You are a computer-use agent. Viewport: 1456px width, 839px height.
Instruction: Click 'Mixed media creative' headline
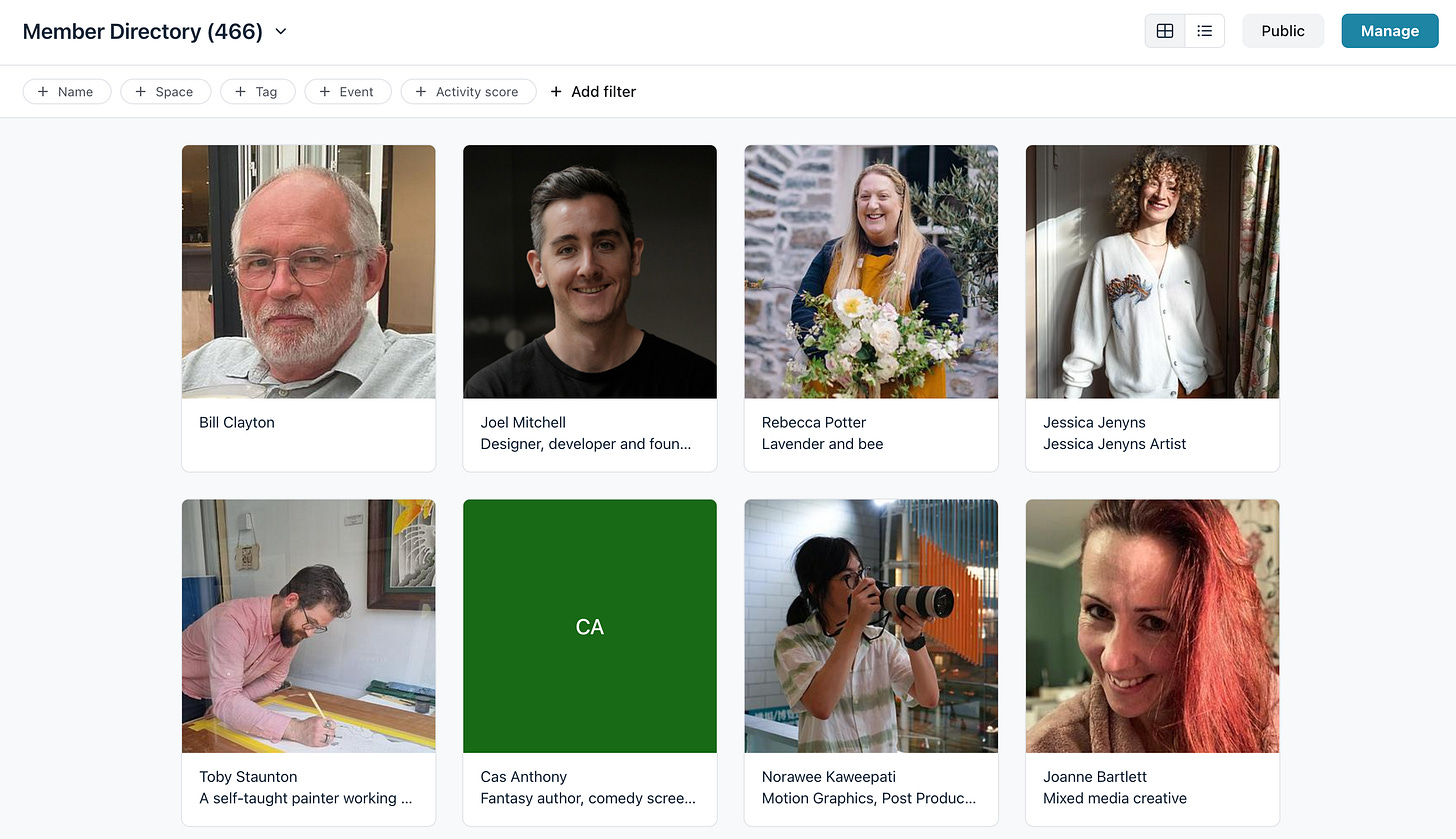(x=1115, y=798)
